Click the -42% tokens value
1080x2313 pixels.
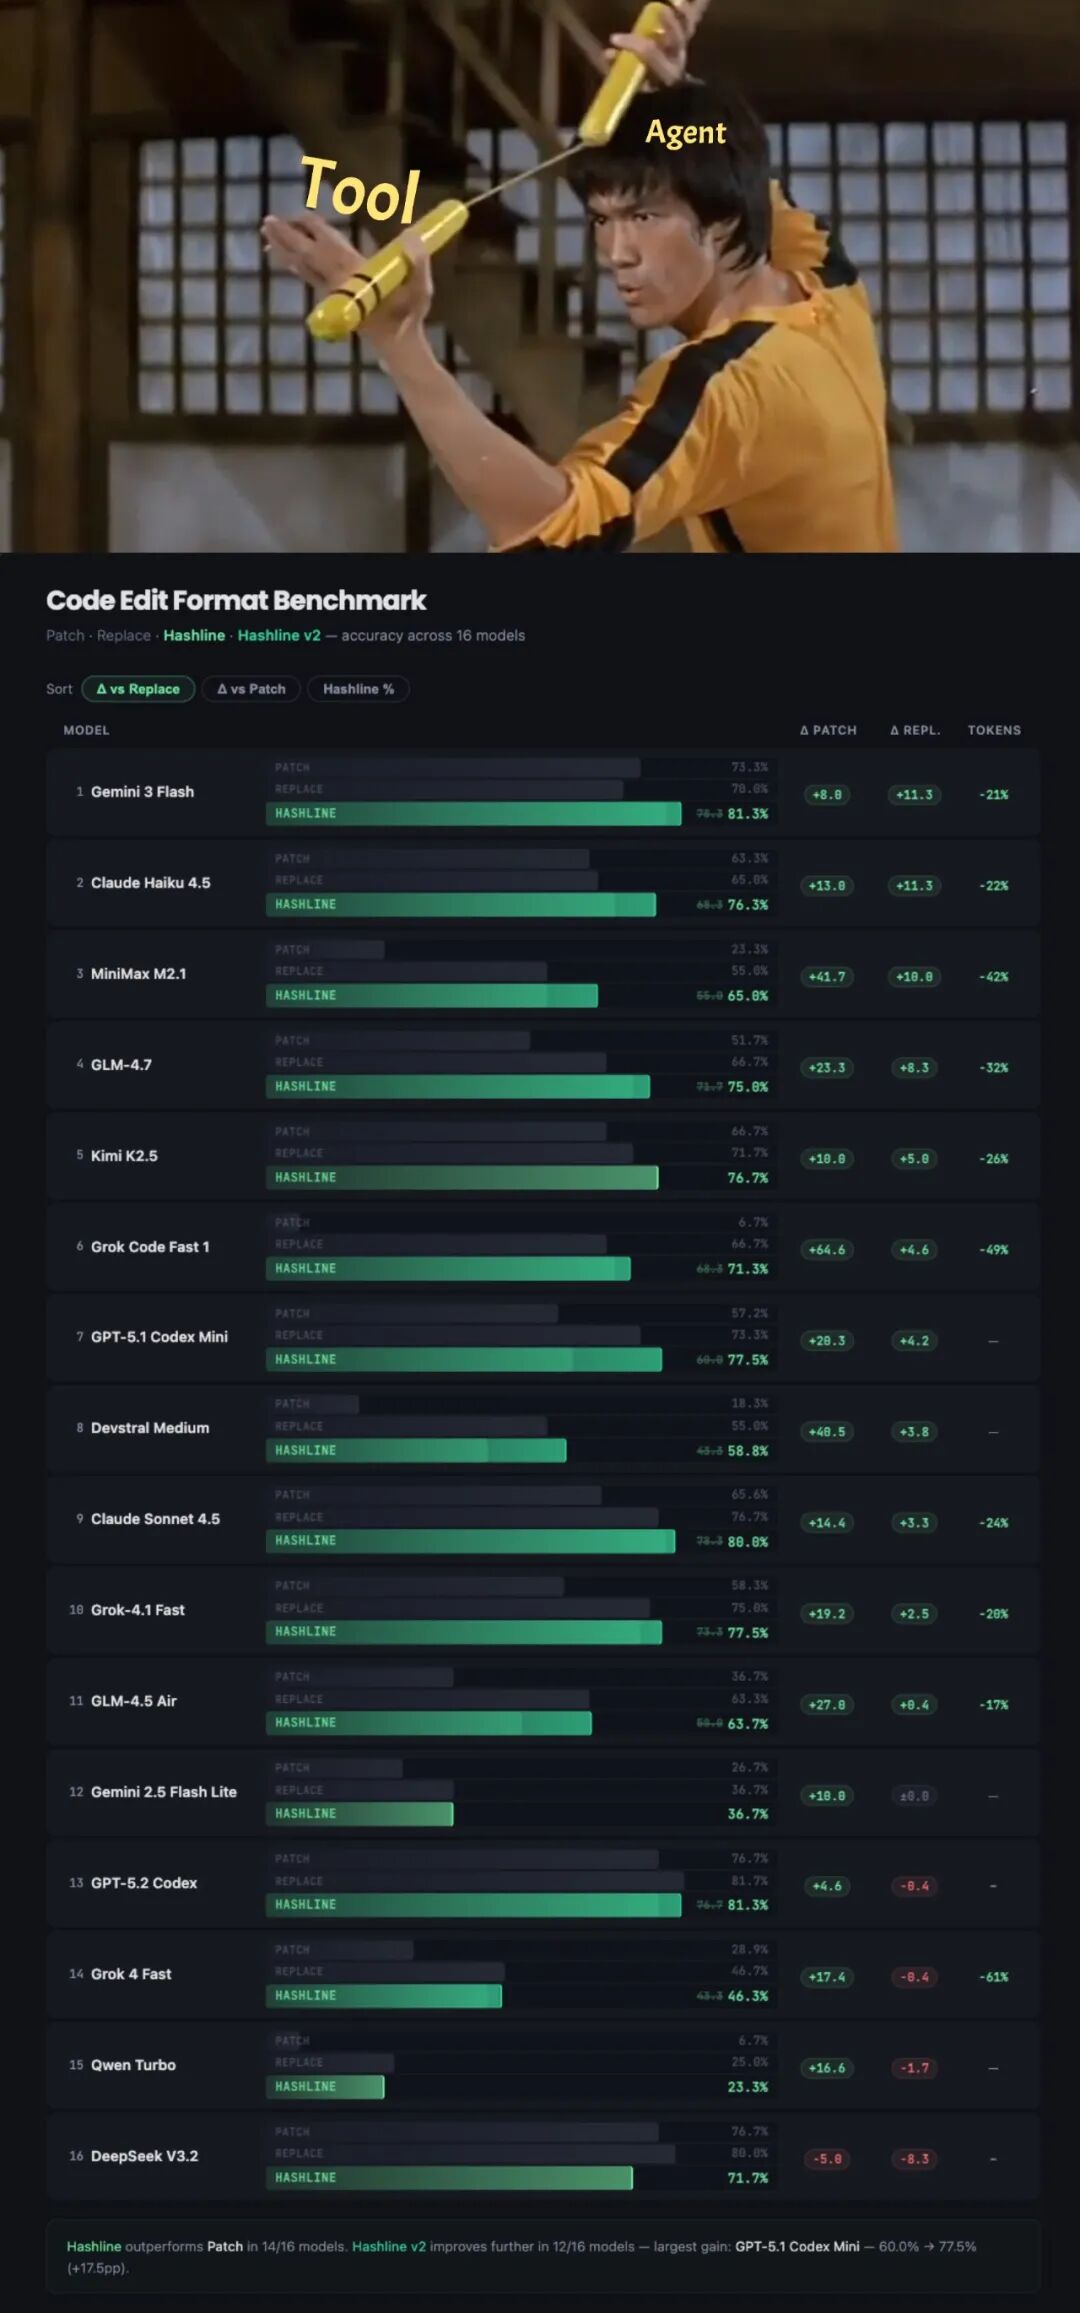coord(994,977)
